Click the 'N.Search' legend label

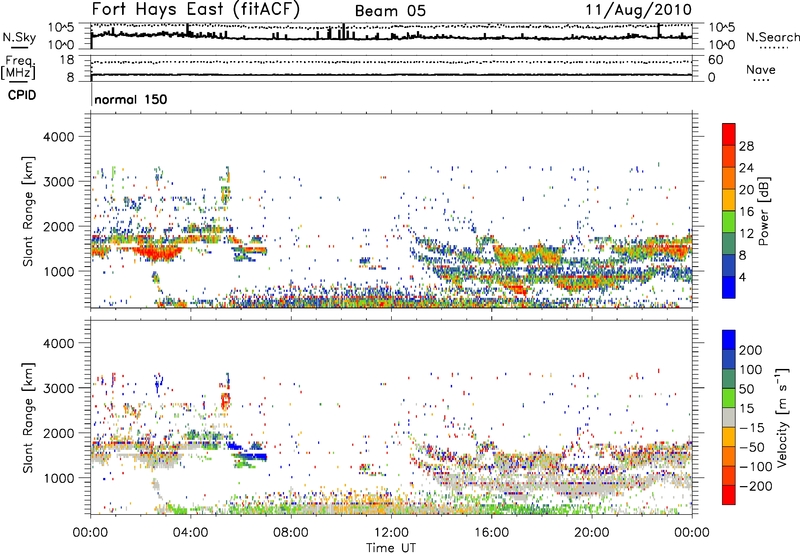(x=772, y=37)
